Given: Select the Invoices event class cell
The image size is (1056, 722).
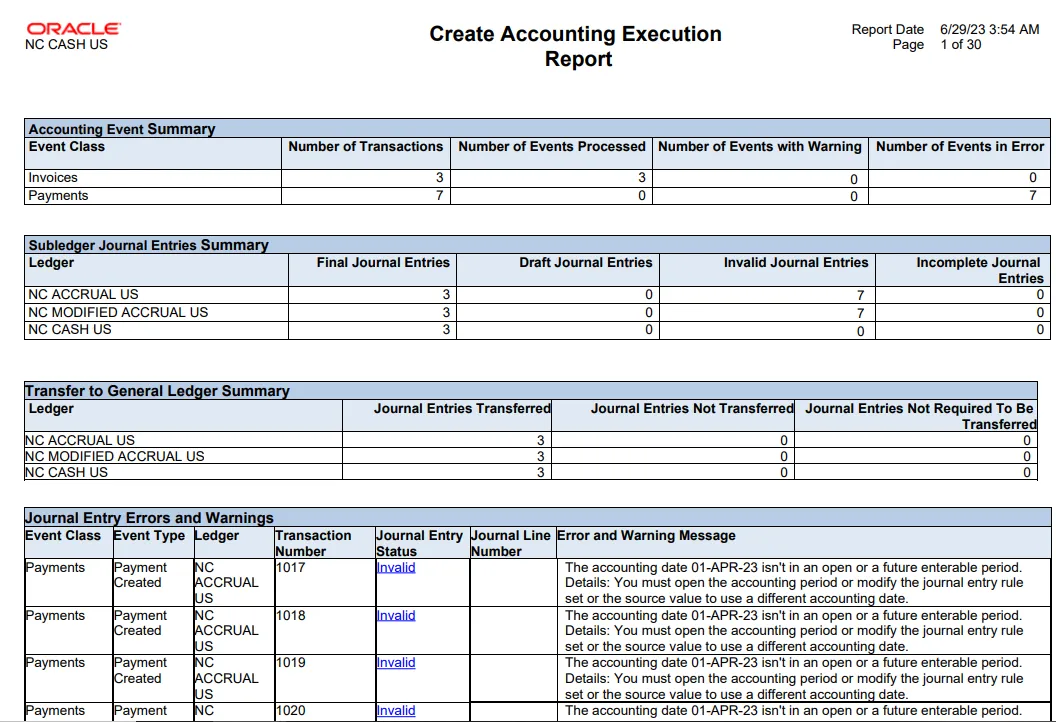Looking at the screenshot, I should (x=53, y=178).
